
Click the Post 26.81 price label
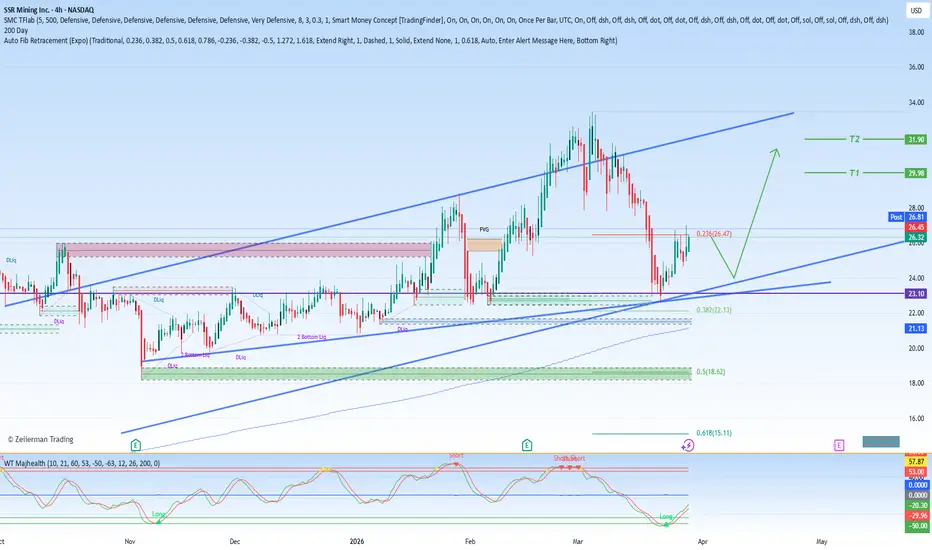907,217
